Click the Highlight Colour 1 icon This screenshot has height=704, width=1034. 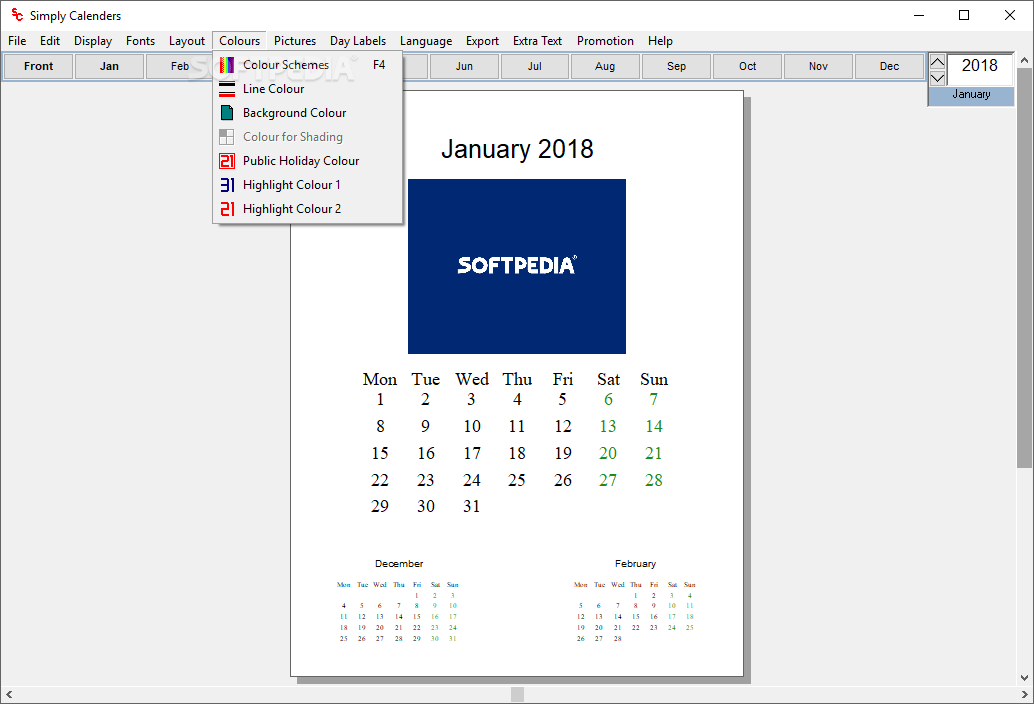[x=227, y=185]
